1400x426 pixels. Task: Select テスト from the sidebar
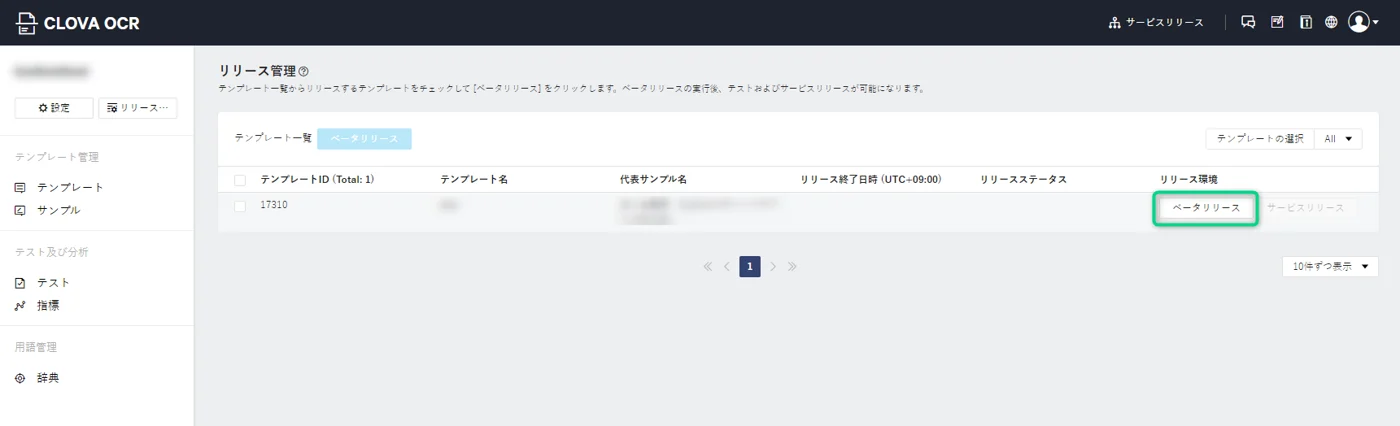tap(53, 283)
